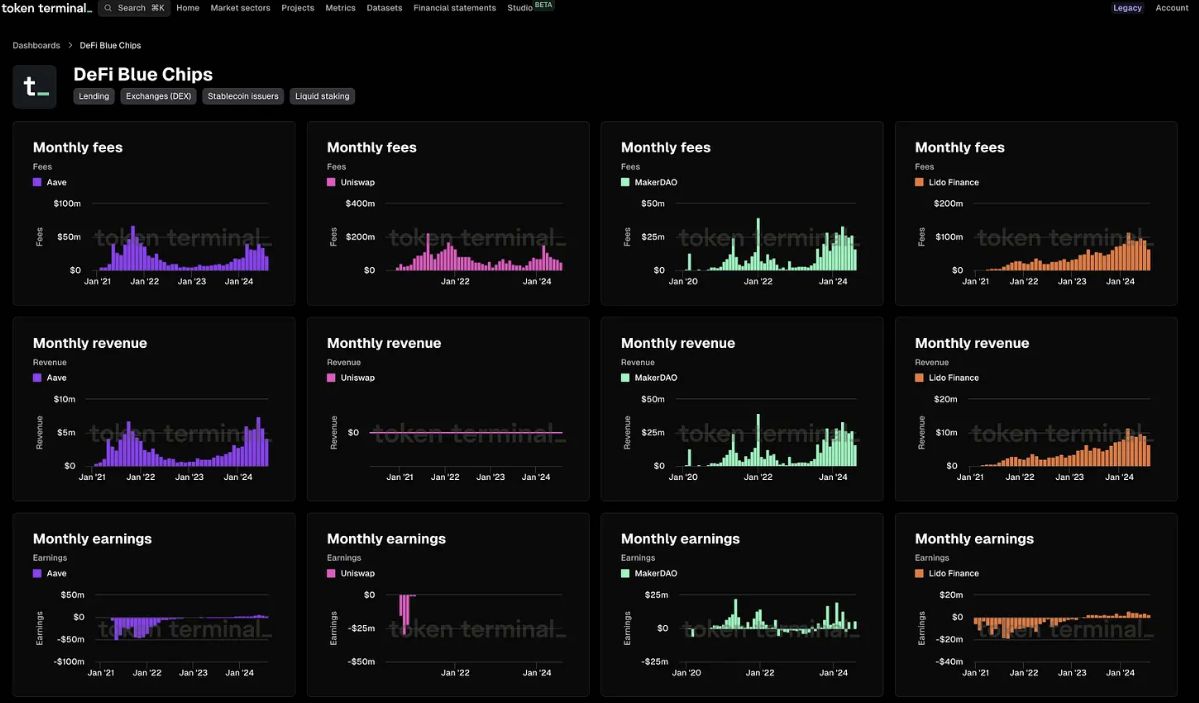Click the Legacy button
The height and width of the screenshot is (703, 1199).
click(1127, 8)
